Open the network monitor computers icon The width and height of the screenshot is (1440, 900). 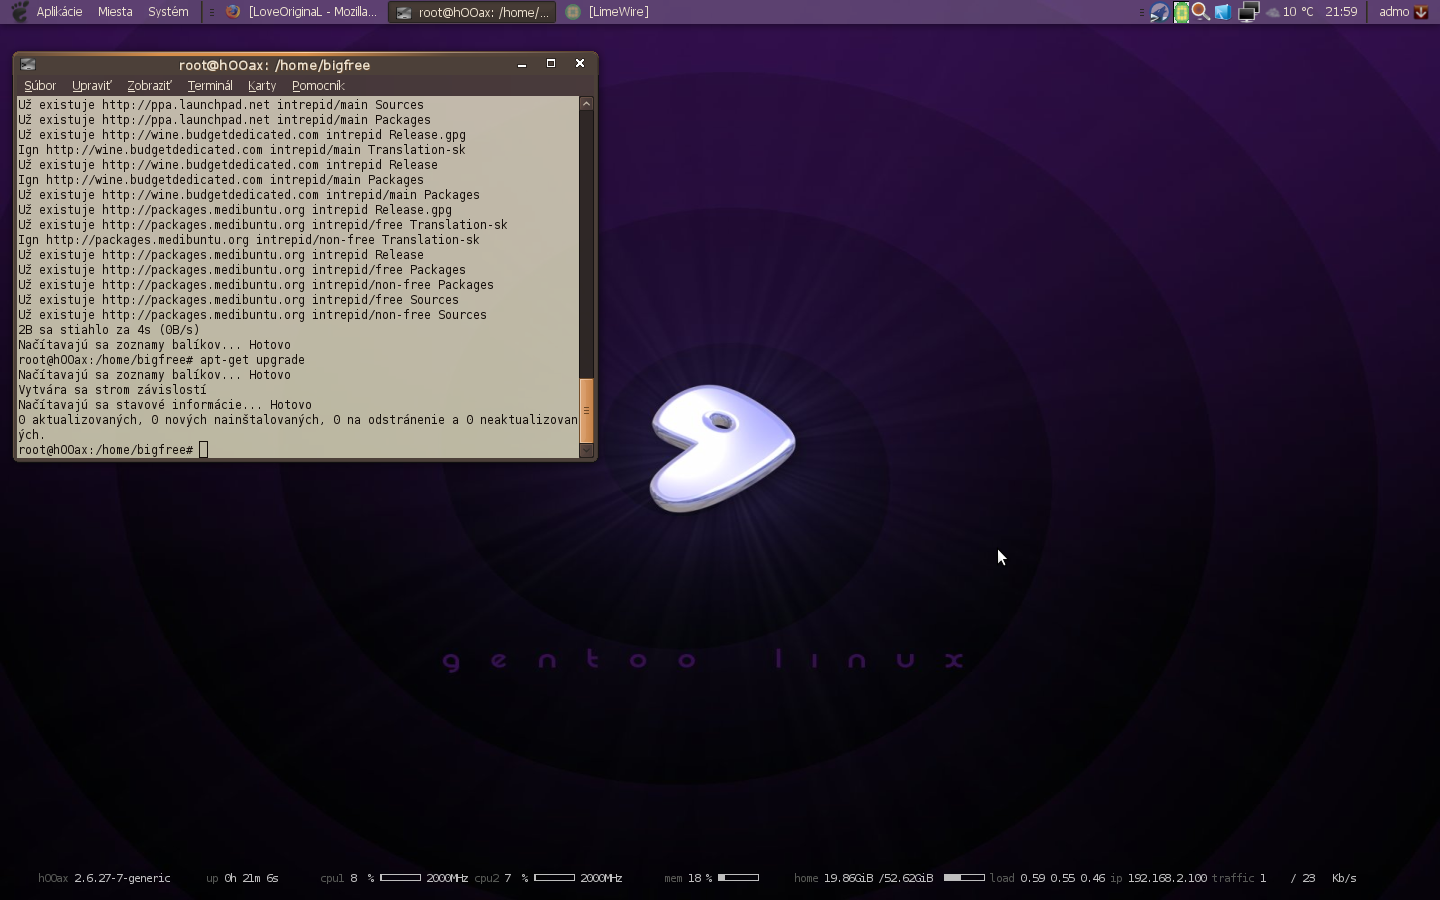click(1248, 12)
